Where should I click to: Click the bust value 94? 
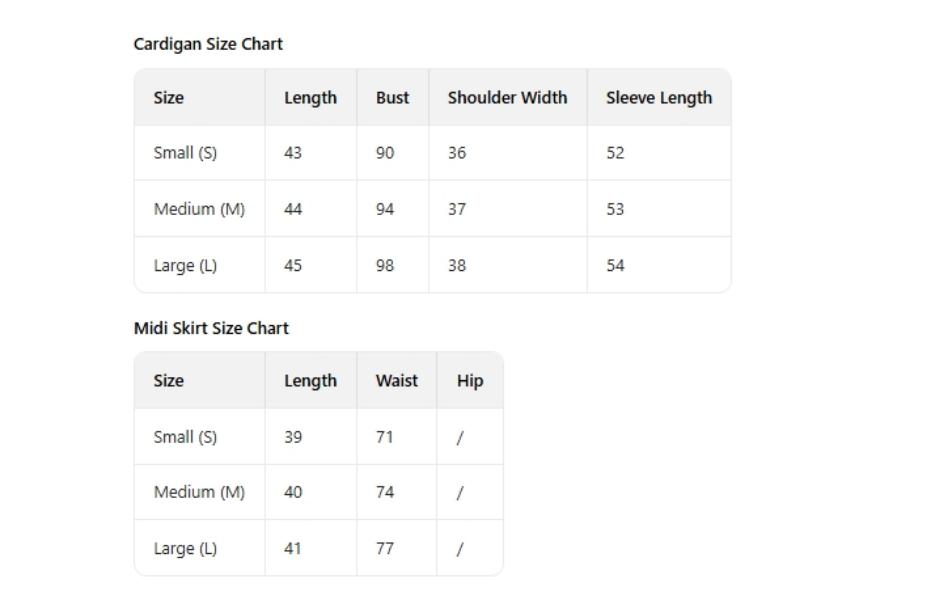click(385, 209)
